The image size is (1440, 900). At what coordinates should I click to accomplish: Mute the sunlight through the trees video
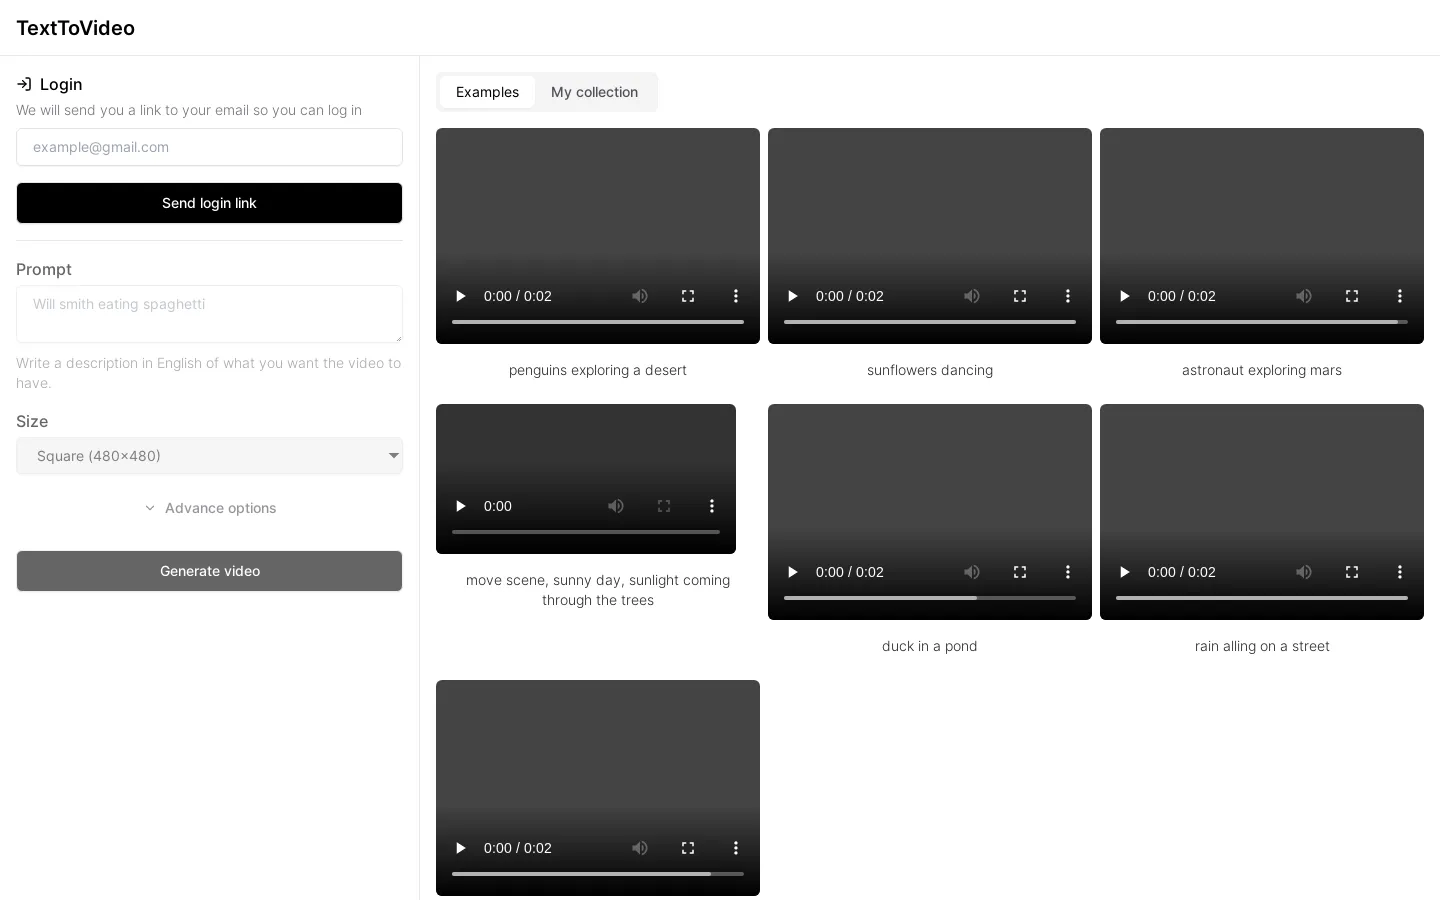616,506
